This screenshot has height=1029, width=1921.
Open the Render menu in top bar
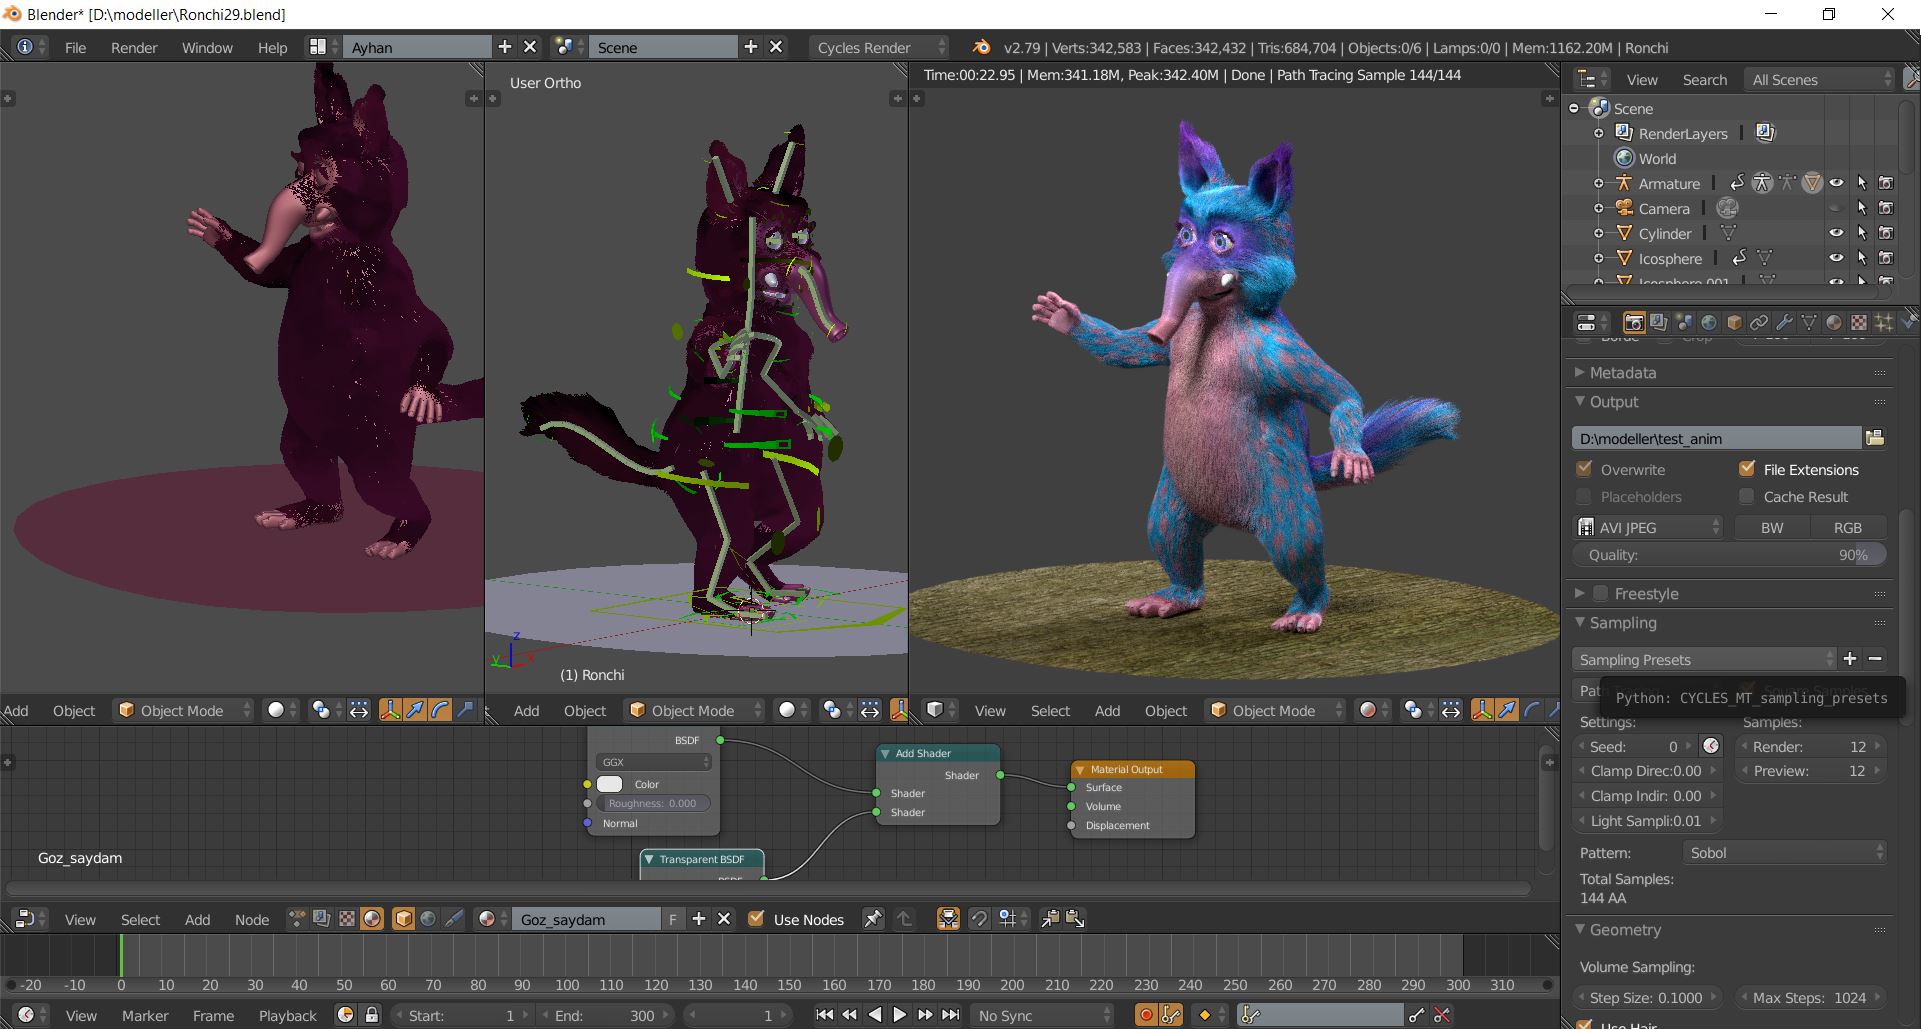[134, 47]
